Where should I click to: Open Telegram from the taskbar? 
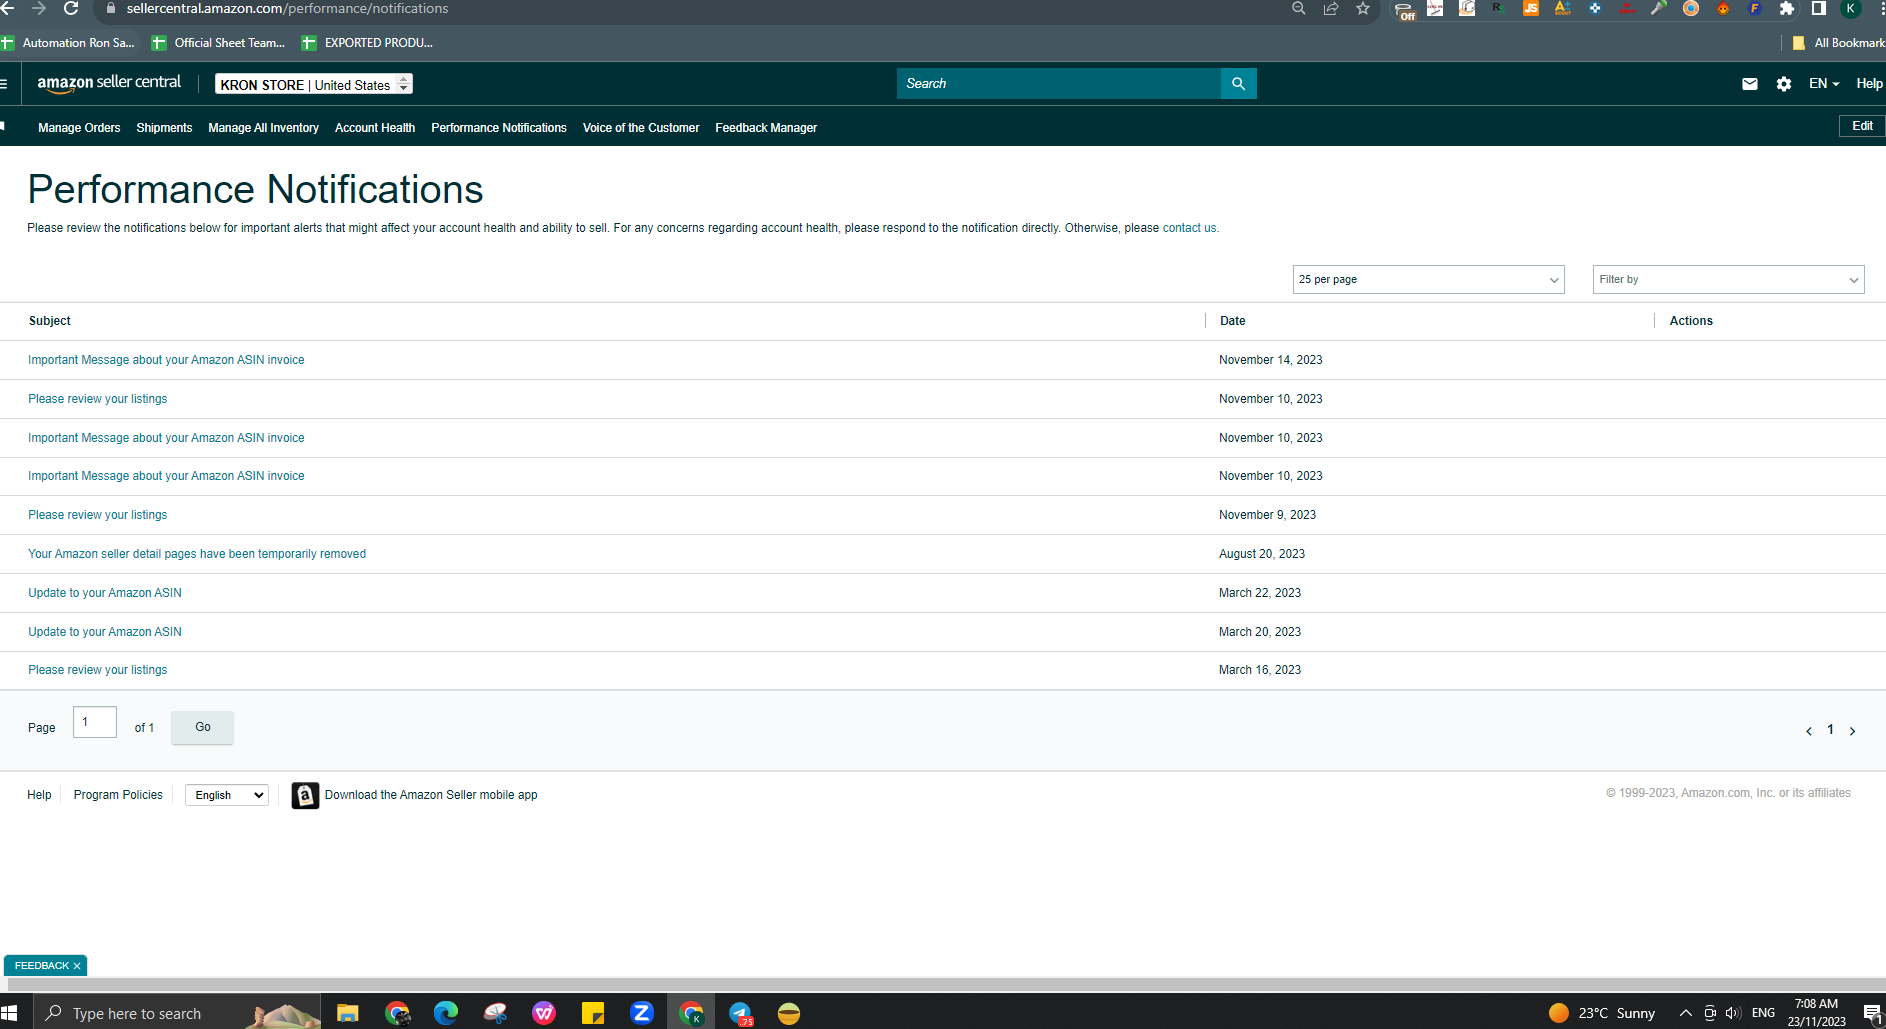[x=740, y=1013]
